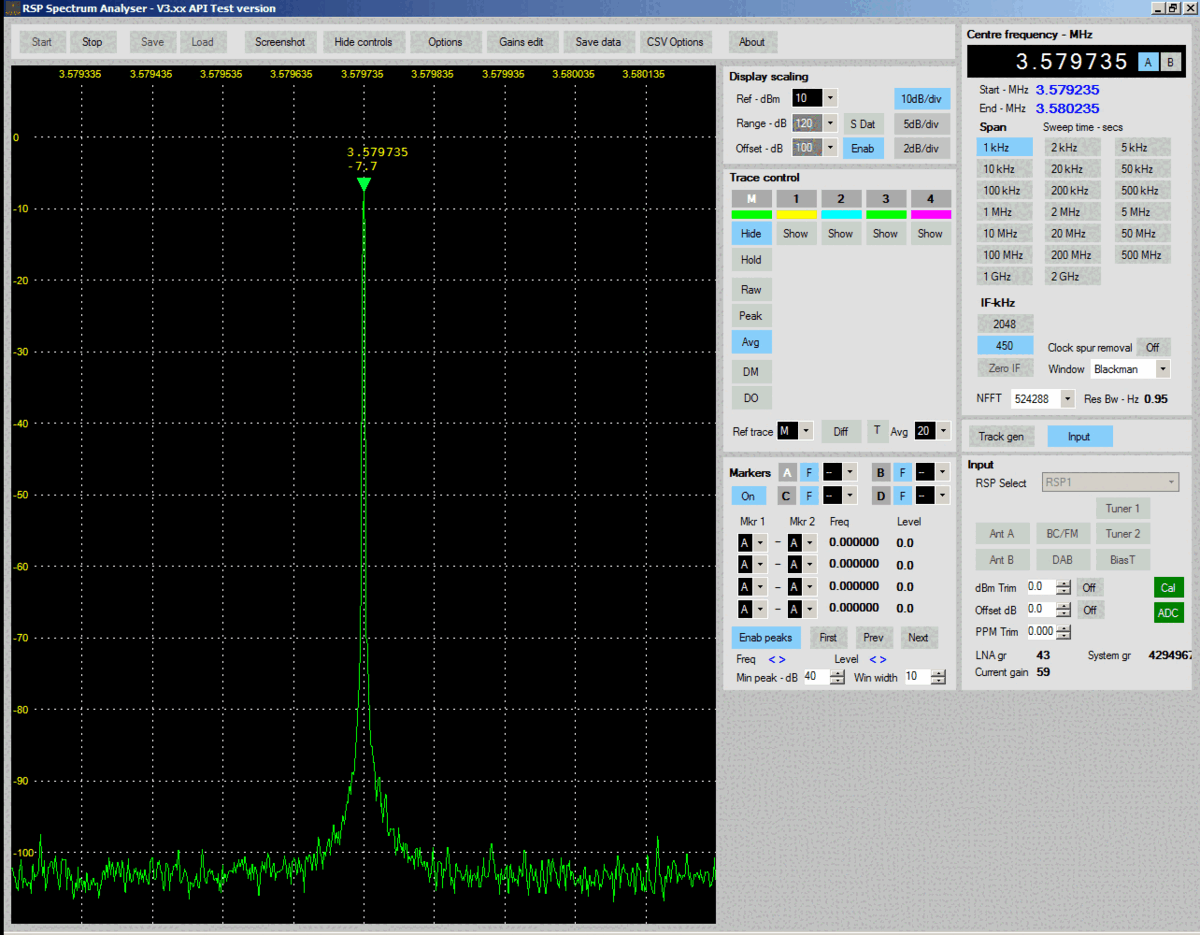Click the Screenshot toolbar button
This screenshot has height=935, width=1200.
tap(280, 42)
